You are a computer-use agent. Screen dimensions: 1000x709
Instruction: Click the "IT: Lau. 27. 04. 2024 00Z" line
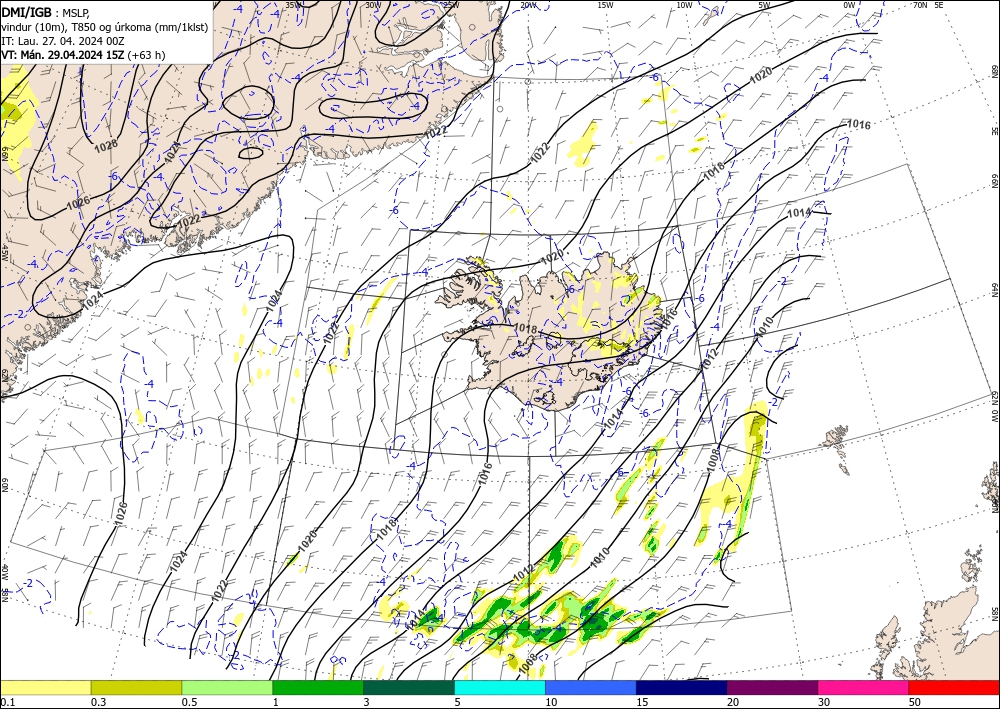click(62, 41)
